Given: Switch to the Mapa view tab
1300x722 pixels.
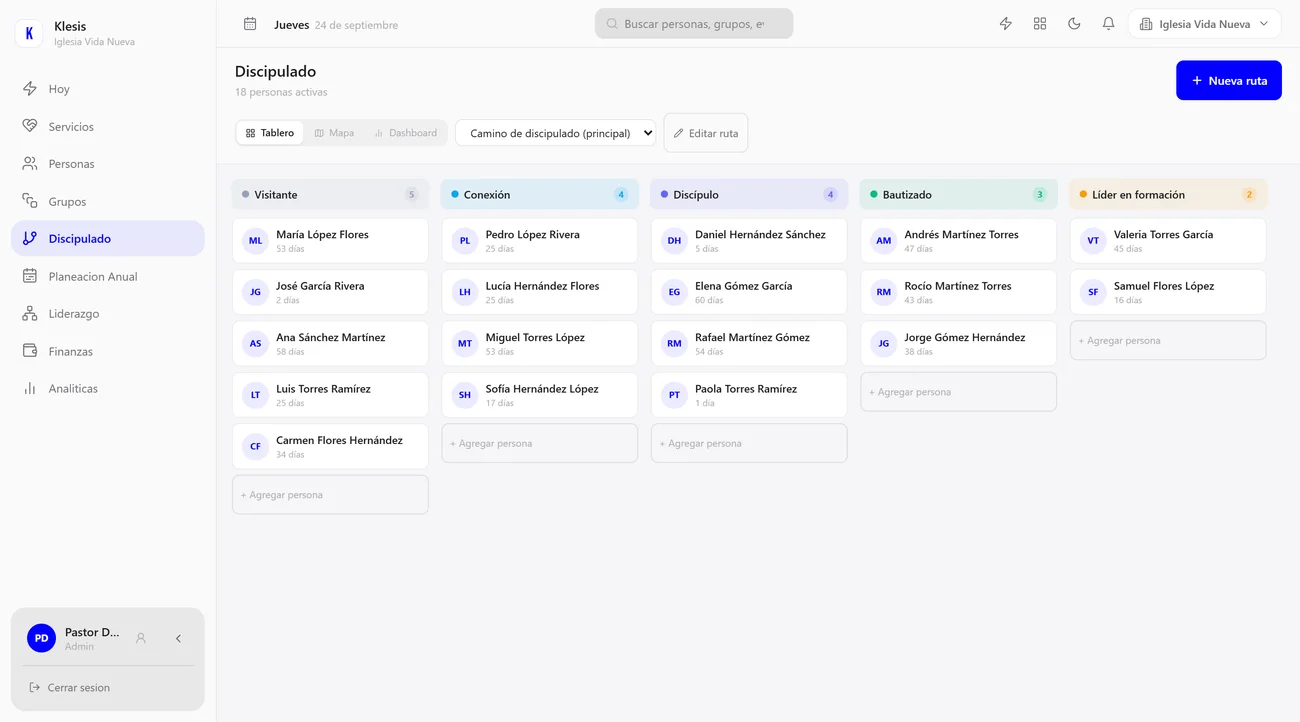Looking at the screenshot, I should tap(334, 133).
